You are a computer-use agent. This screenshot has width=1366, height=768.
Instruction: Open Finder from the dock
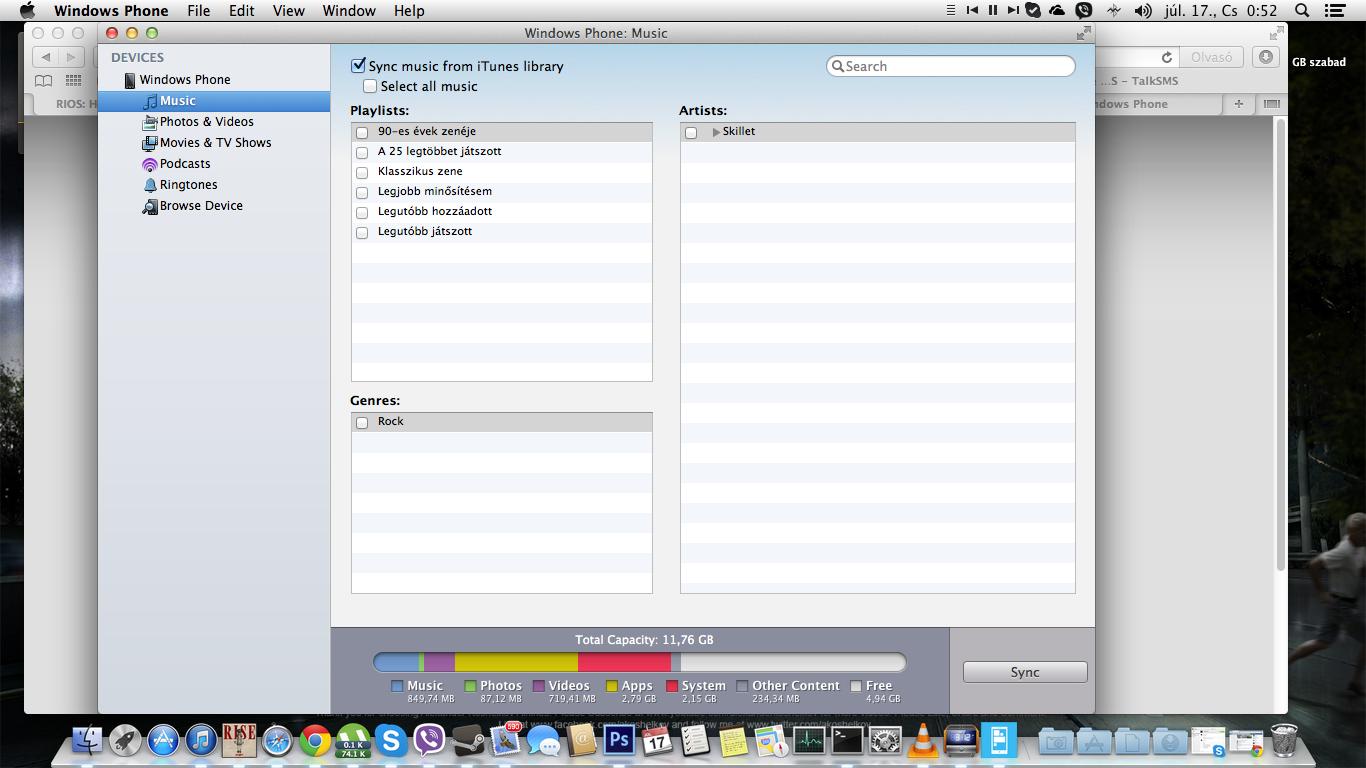(88, 740)
